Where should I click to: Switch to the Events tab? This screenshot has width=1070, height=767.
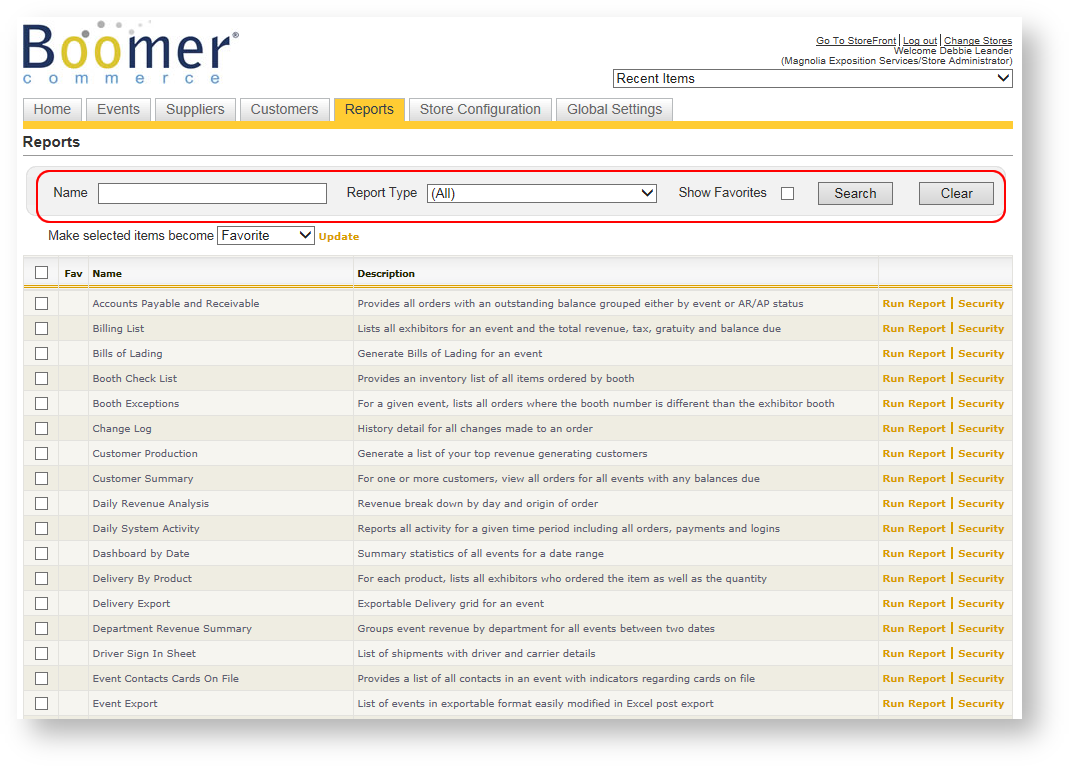[x=118, y=109]
